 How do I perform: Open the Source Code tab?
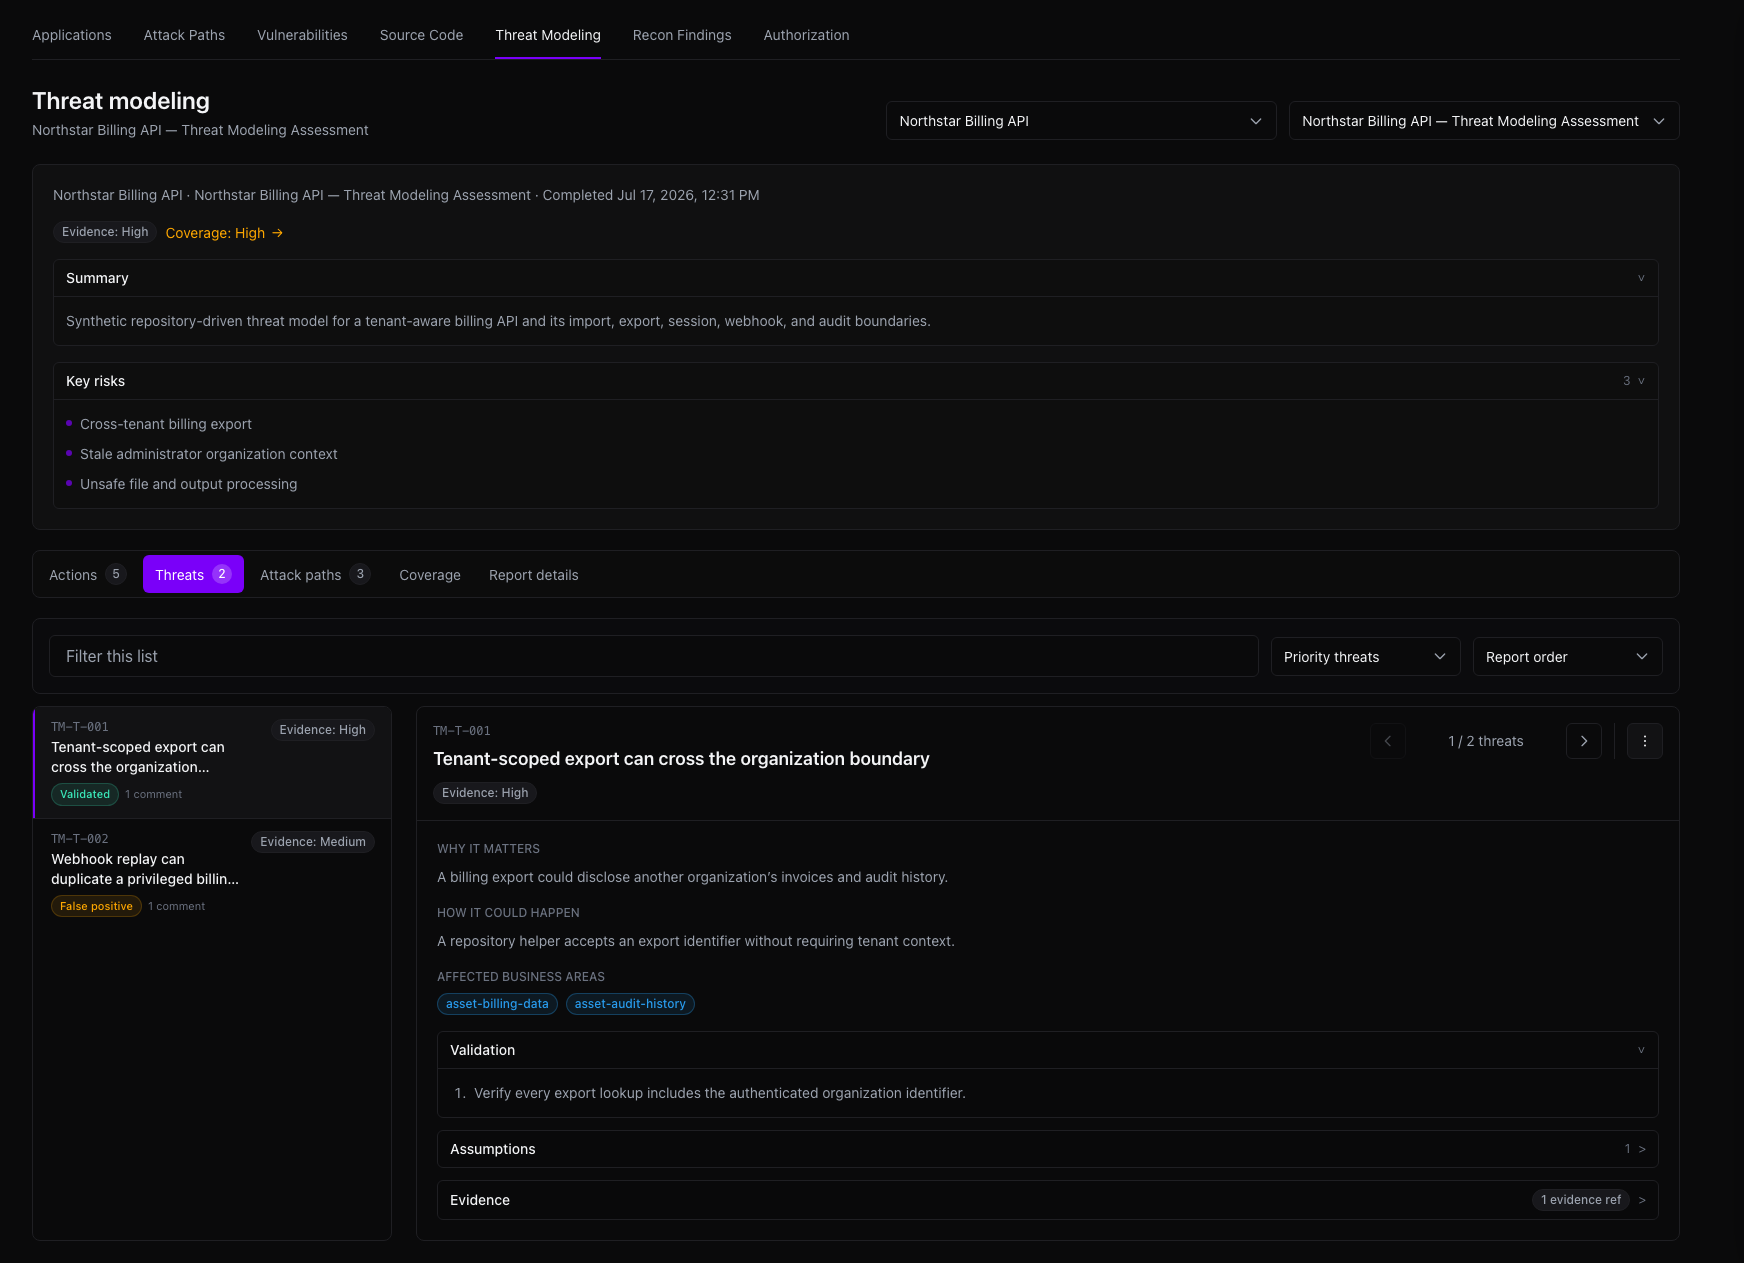click(421, 35)
